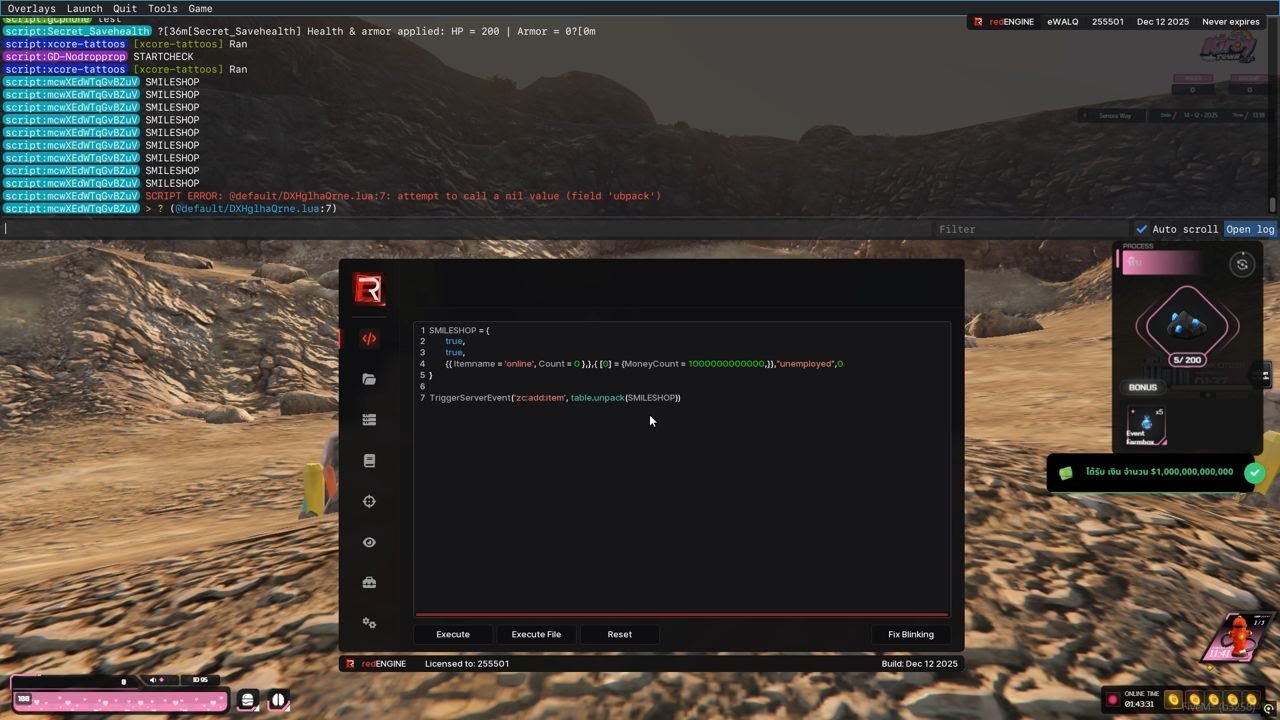Click the eWALQ label in top bar
1280x720 pixels.
coord(1063,22)
